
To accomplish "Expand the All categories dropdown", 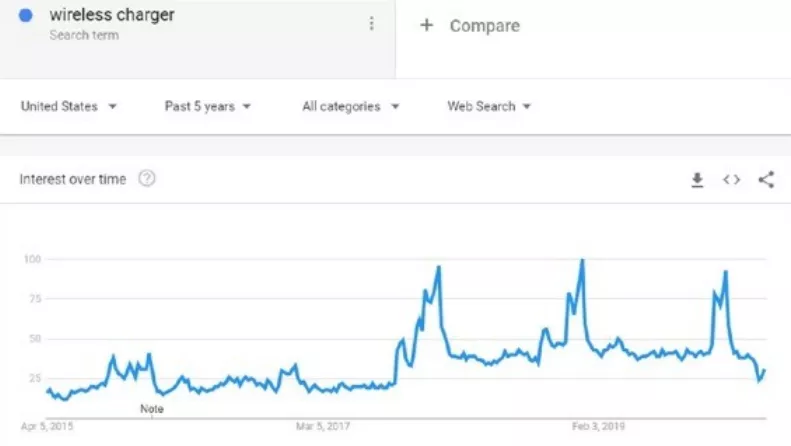I will 351,106.
